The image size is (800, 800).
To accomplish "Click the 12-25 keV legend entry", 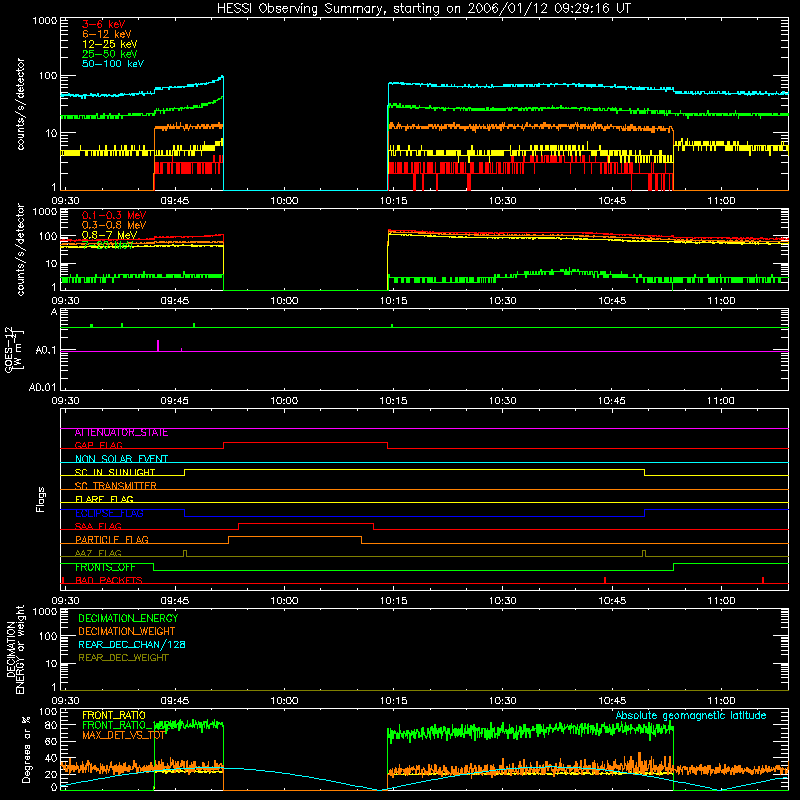I will (110, 44).
